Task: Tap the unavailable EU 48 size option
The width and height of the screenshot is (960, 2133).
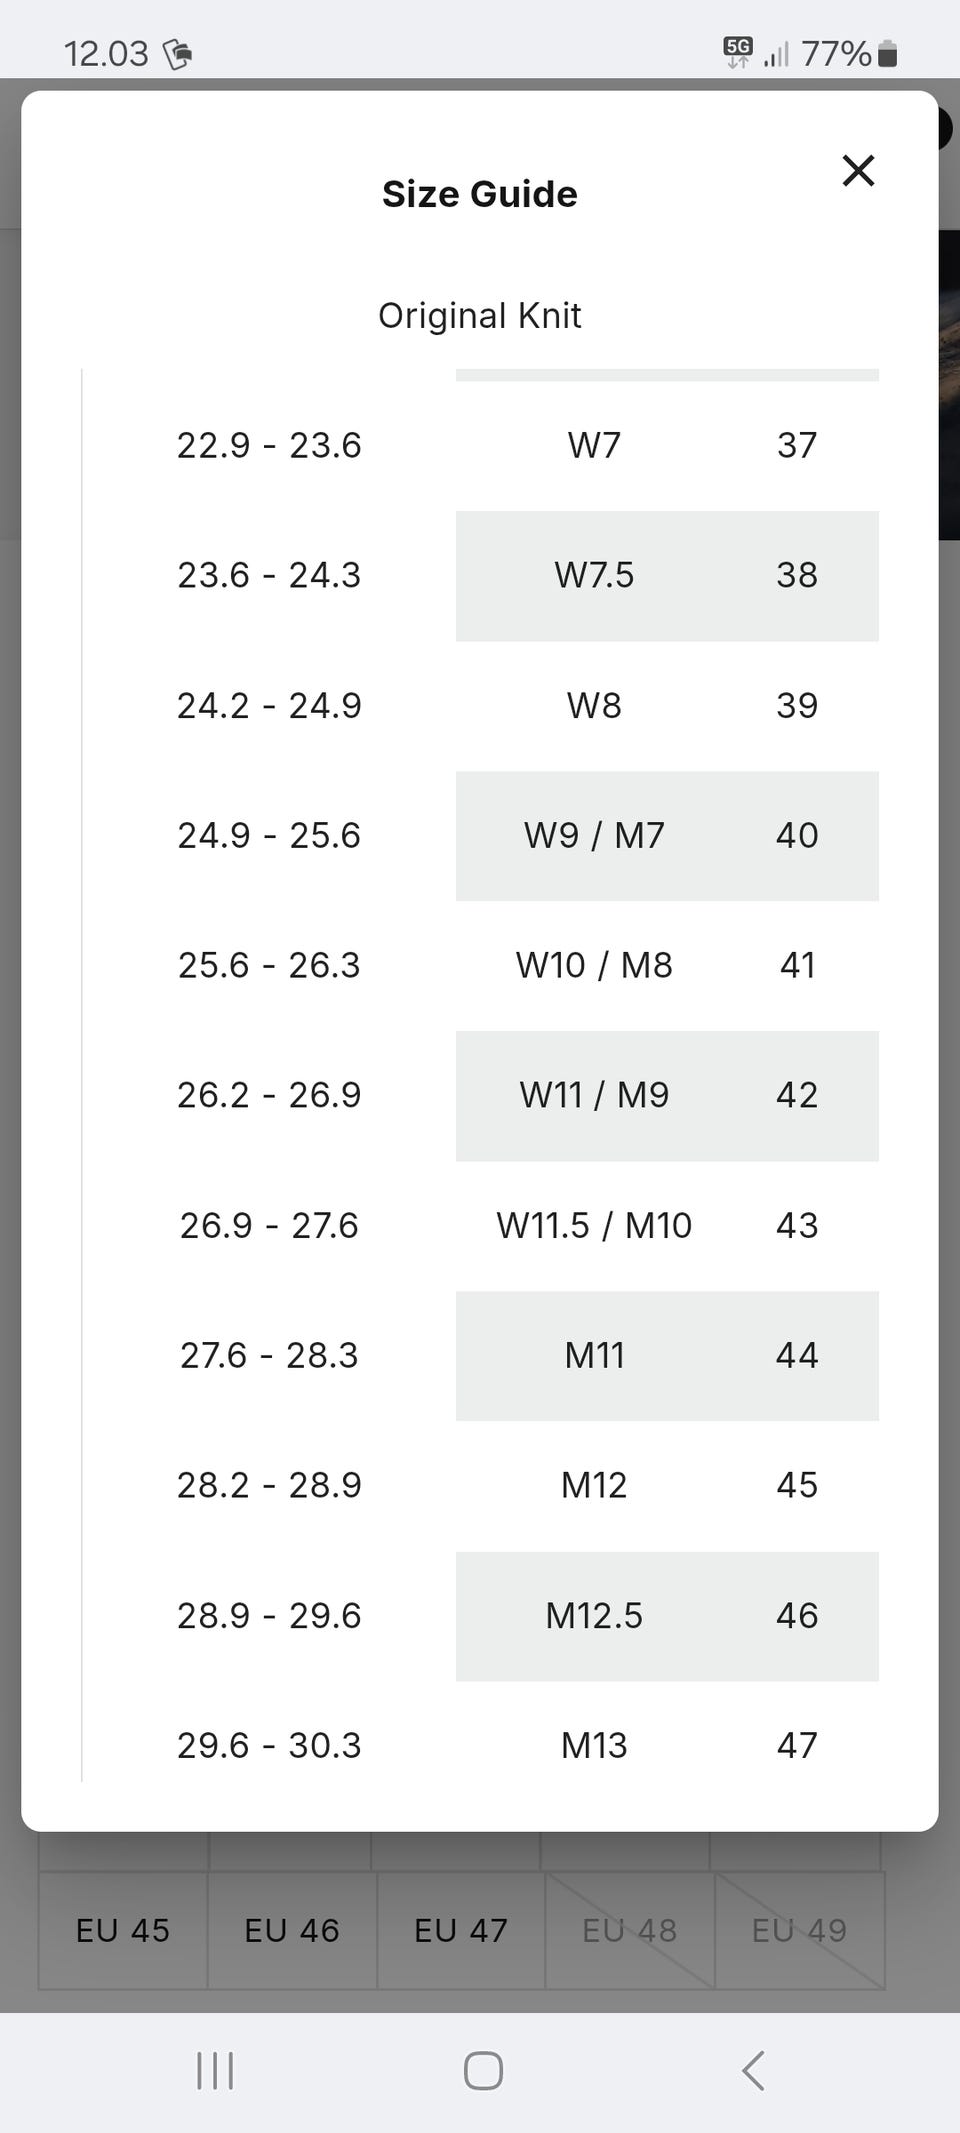Action: (630, 1930)
